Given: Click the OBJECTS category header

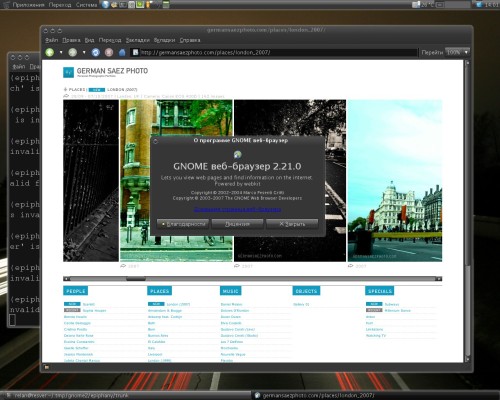Looking at the screenshot, I should point(306,291).
